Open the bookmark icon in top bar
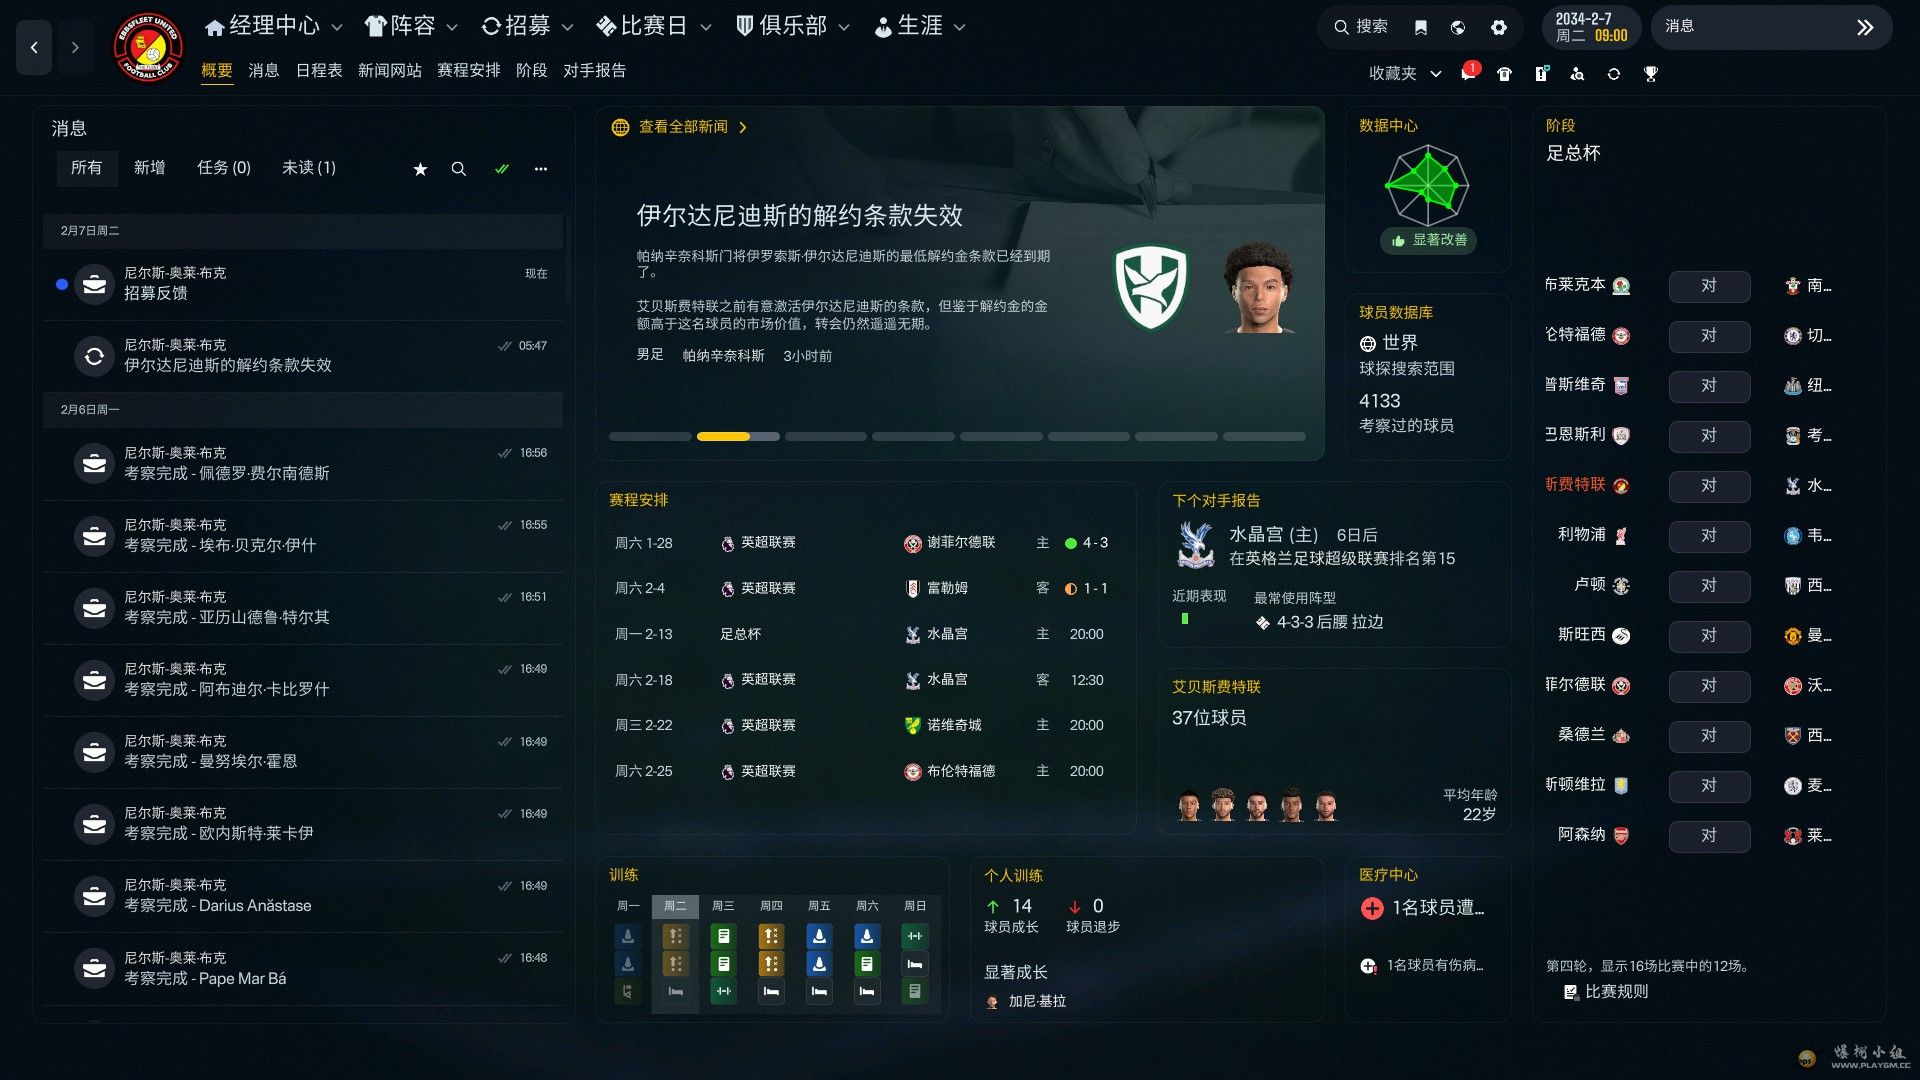This screenshot has height=1080, width=1920. 1421,28
